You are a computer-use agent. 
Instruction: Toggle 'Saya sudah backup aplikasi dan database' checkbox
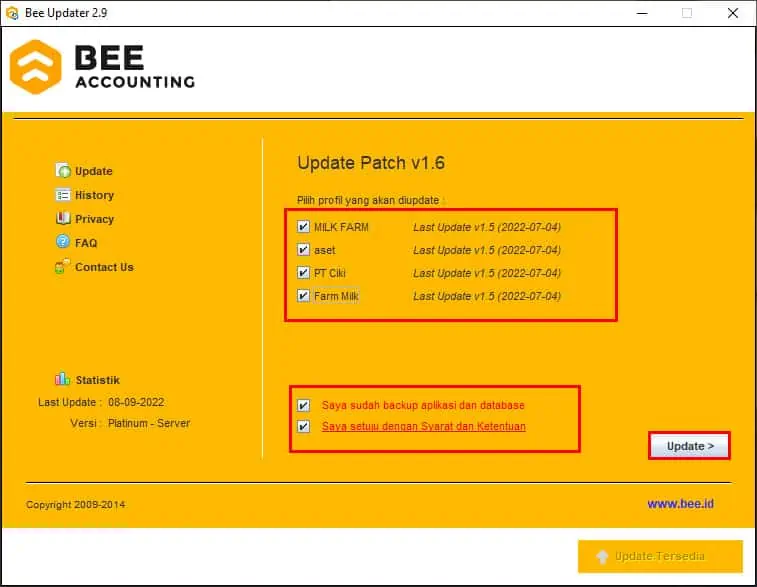click(304, 405)
